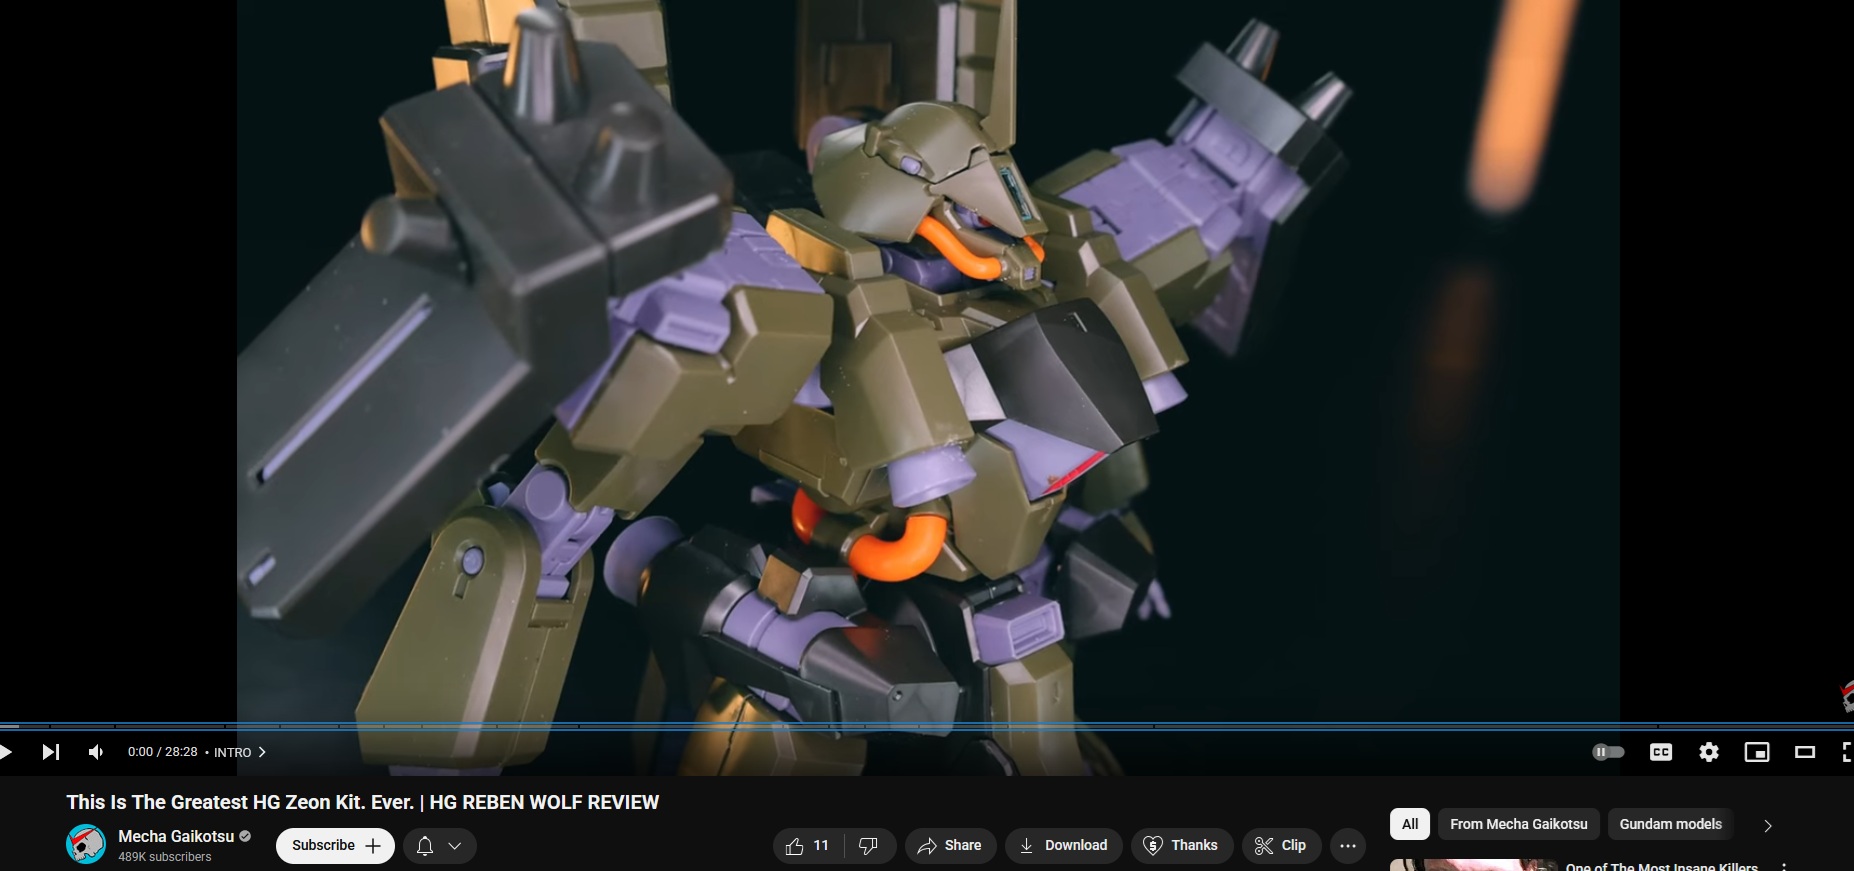Image resolution: width=1854 pixels, height=871 pixels.
Task: Toggle the autoplay switch
Action: coord(1608,752)
